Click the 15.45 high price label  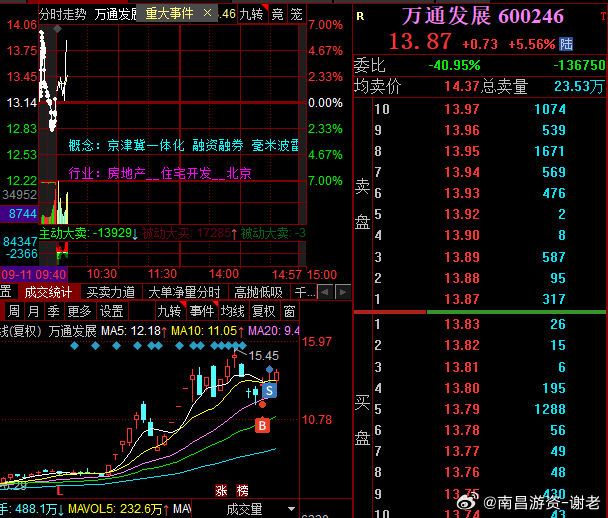click(264, 356)
